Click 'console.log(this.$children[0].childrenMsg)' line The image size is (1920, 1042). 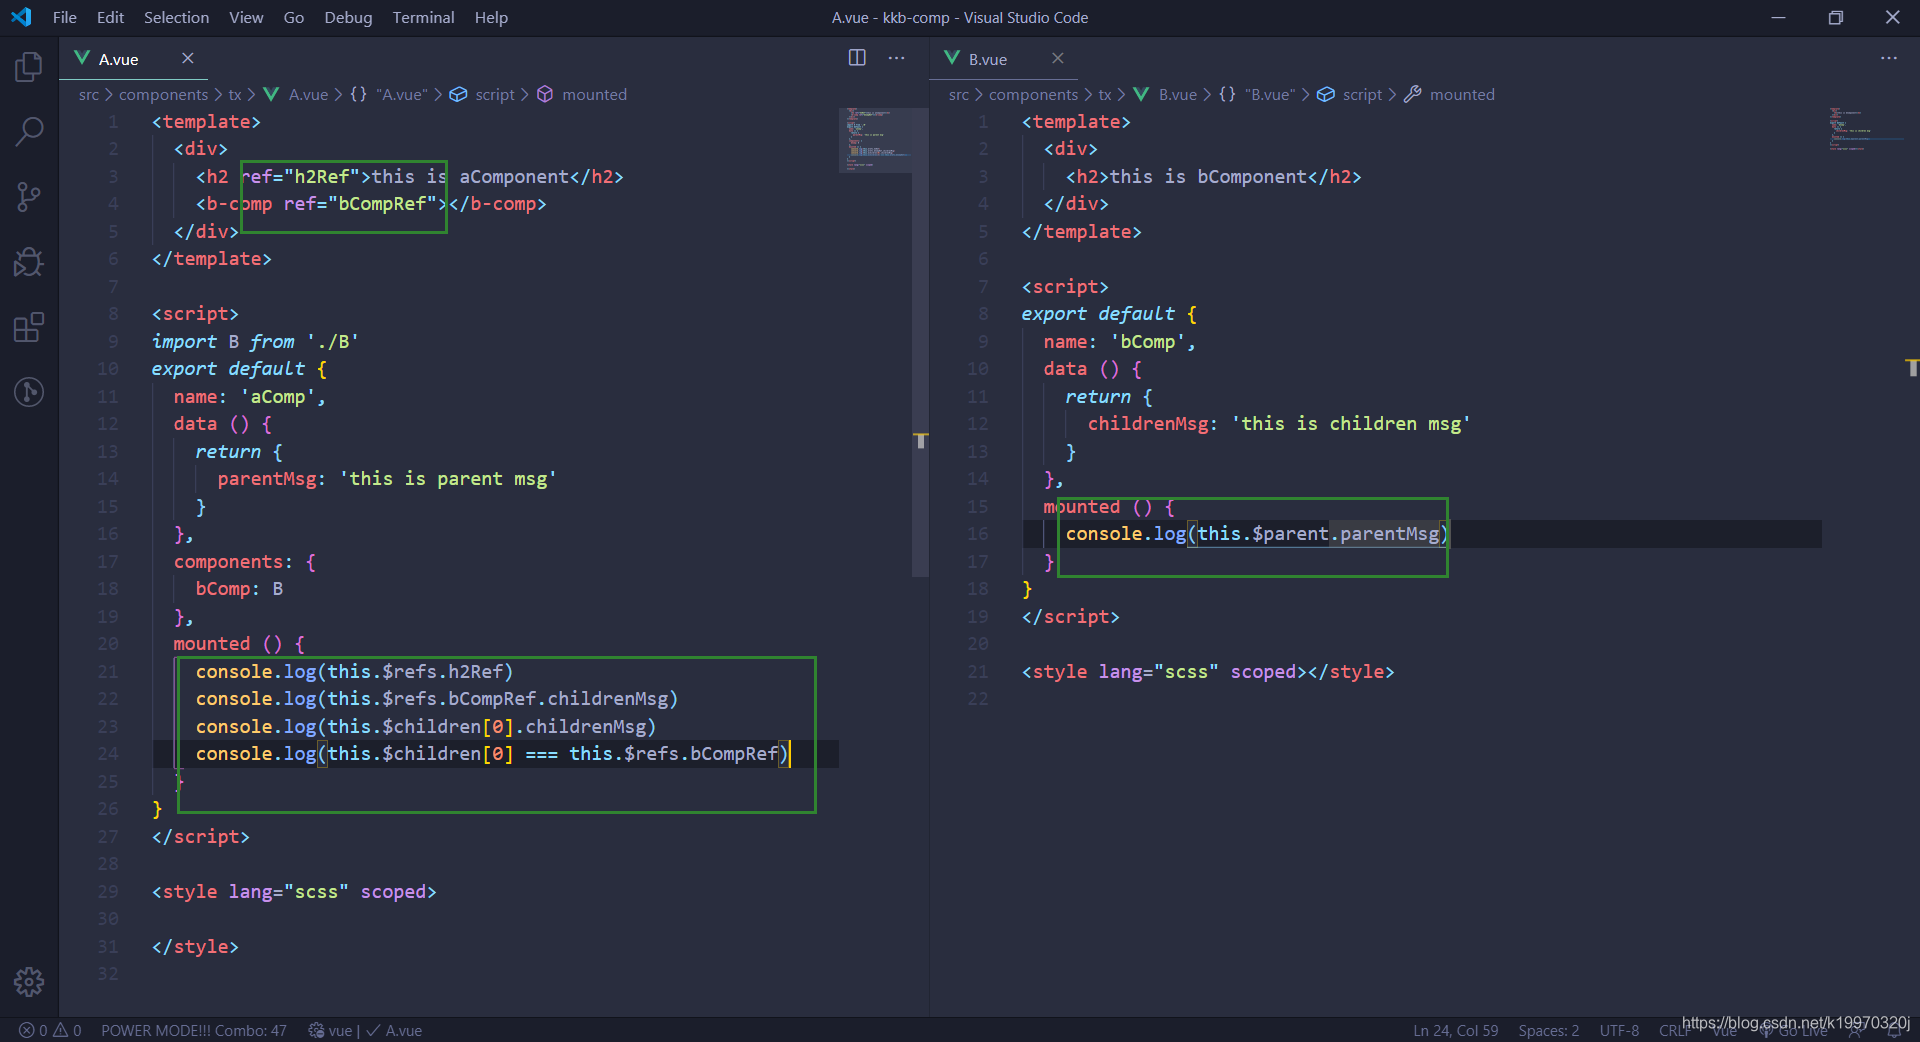426,727
